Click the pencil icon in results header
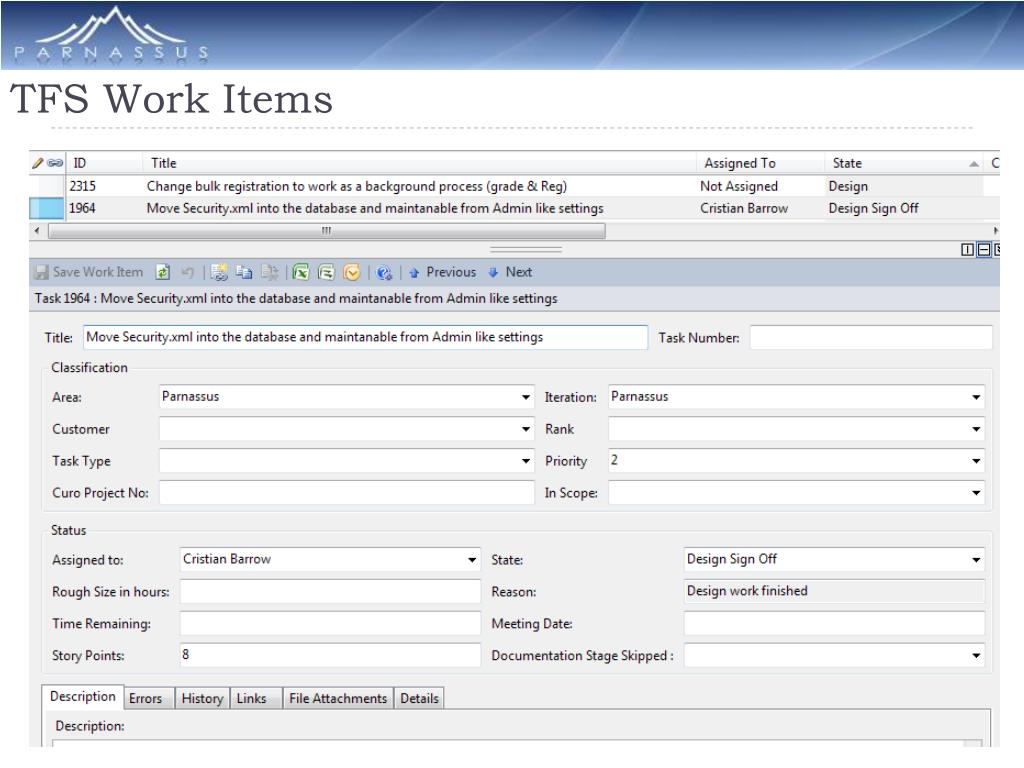This screenshot has height=768, width=1024. point(38,163)
